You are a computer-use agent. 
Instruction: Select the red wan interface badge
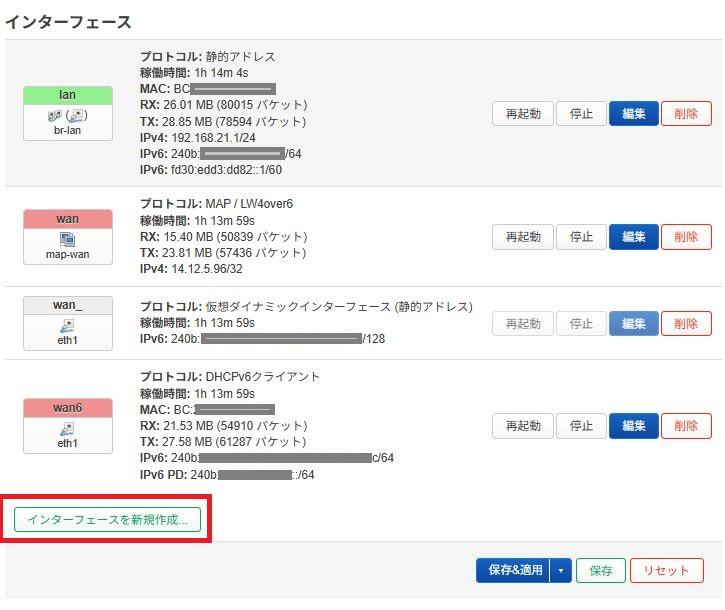point(67,219)
